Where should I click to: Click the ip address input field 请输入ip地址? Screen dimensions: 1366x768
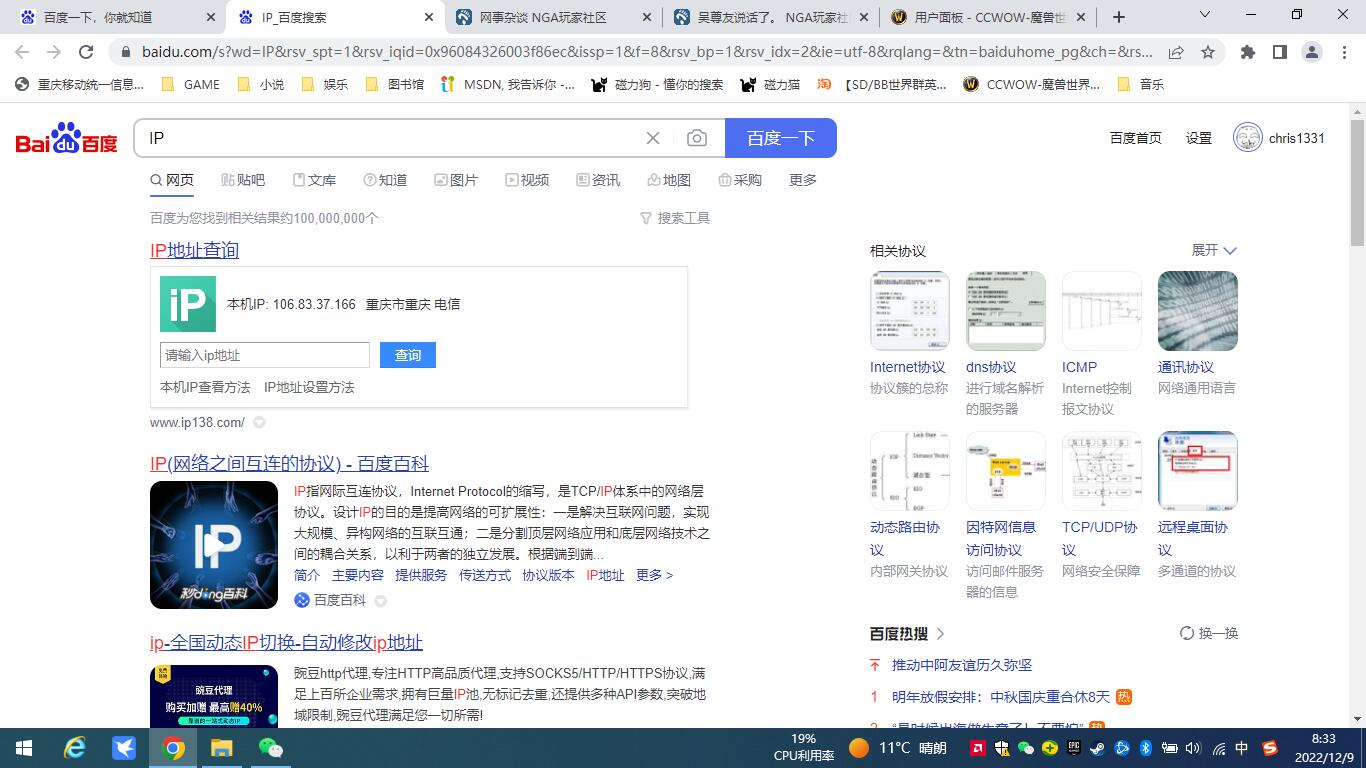264,355
